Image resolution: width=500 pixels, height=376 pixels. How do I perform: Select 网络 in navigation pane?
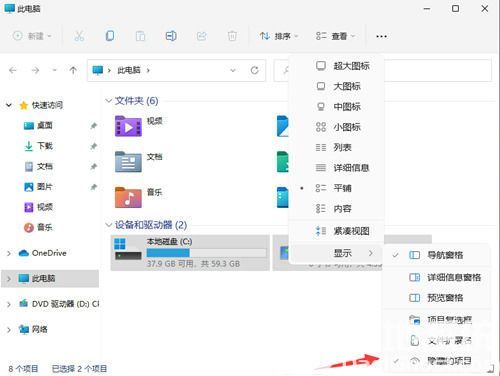coord(39,330)
